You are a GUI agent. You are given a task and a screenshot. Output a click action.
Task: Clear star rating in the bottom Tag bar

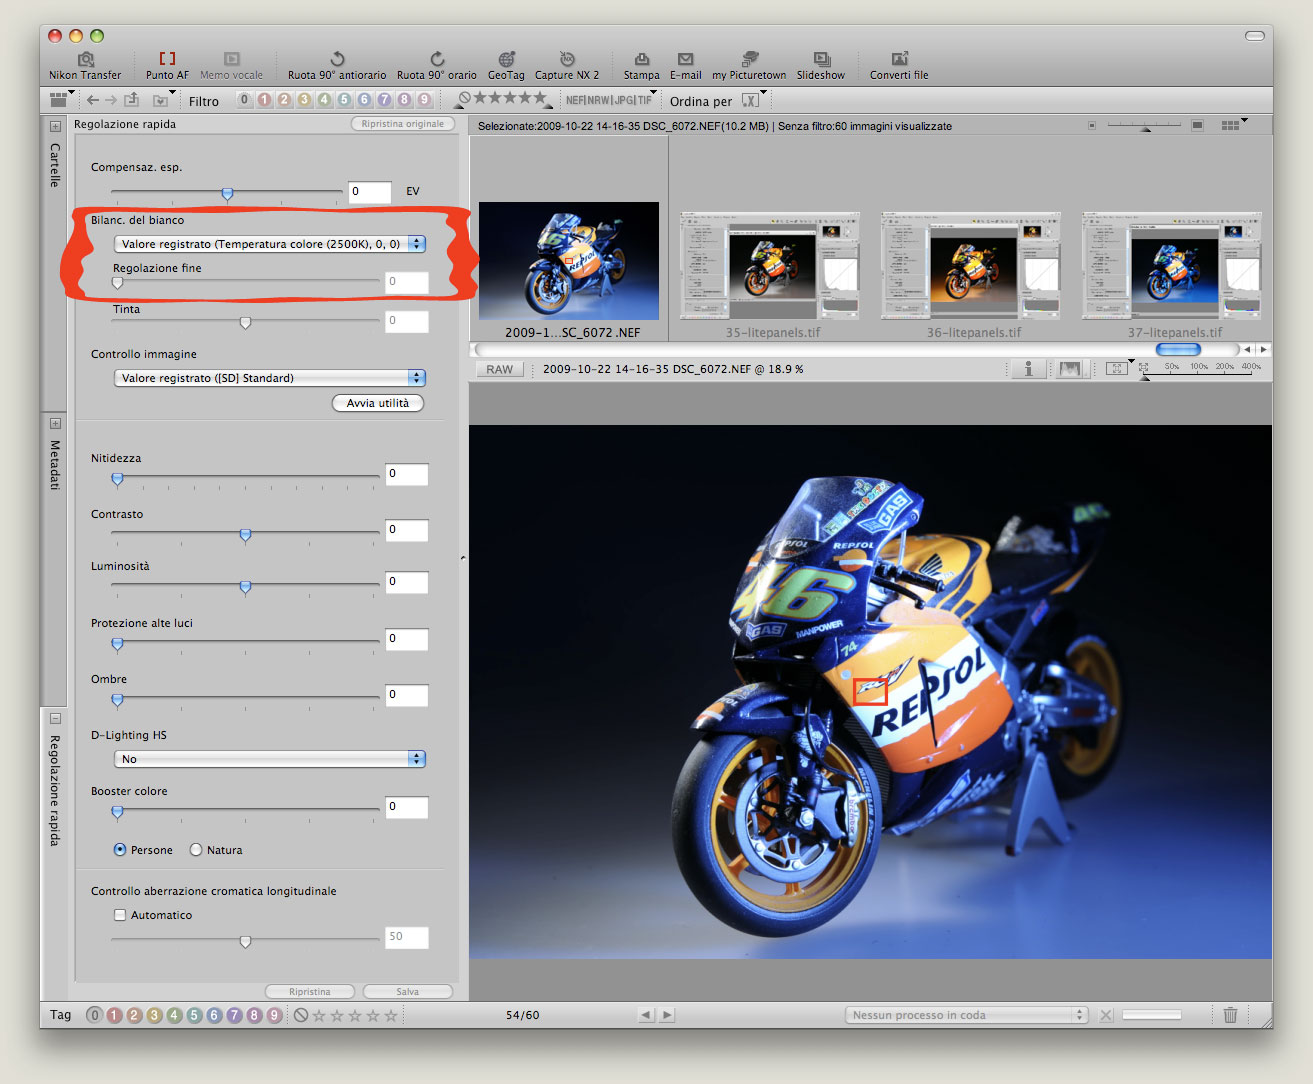click(x=301, y=1015)
